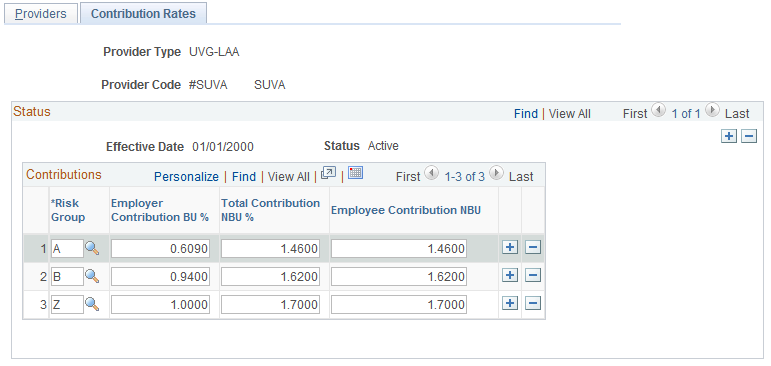Sort by Risk Group column header

pyautogui.click(x=68, y=210)
